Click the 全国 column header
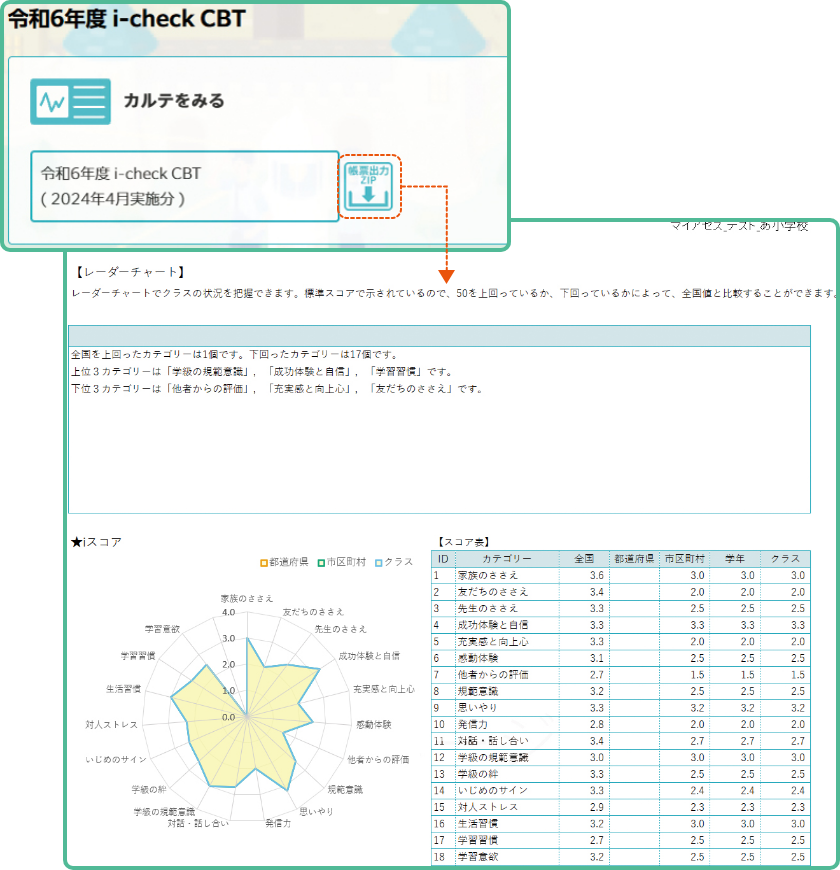840x870 pixels. tap(584, 559)
